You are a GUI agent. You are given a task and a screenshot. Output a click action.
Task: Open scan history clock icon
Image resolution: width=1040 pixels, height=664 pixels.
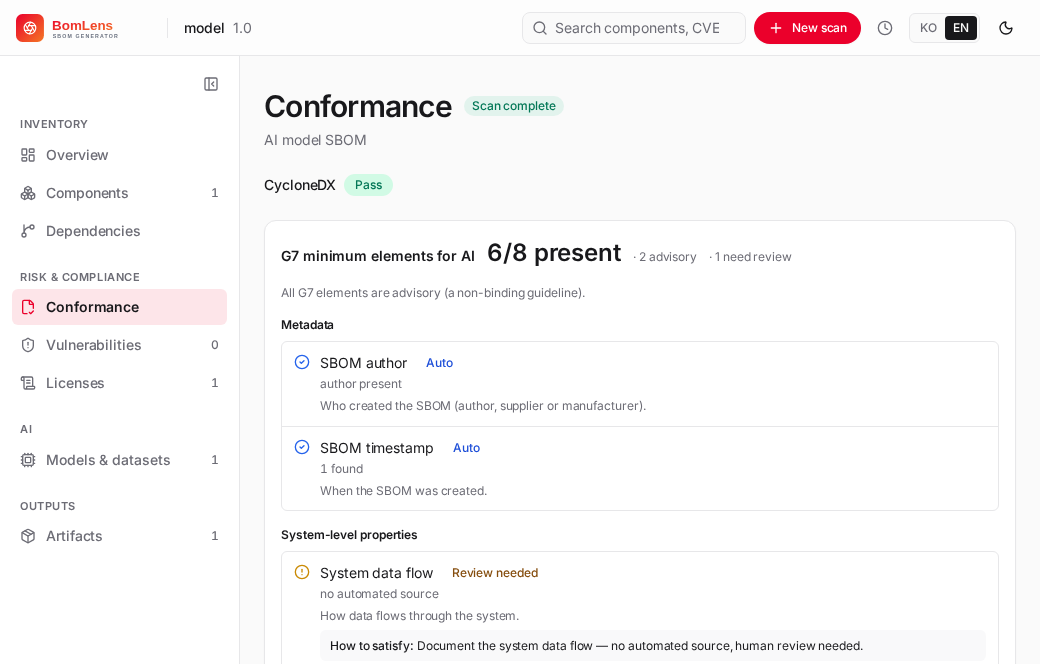pos(885,28)
